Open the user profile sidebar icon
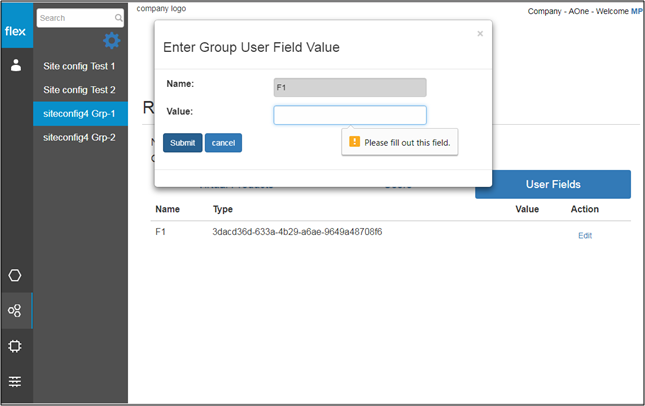Image resolution: width=645 pixels, height=406 pixels. pos(16,66)
